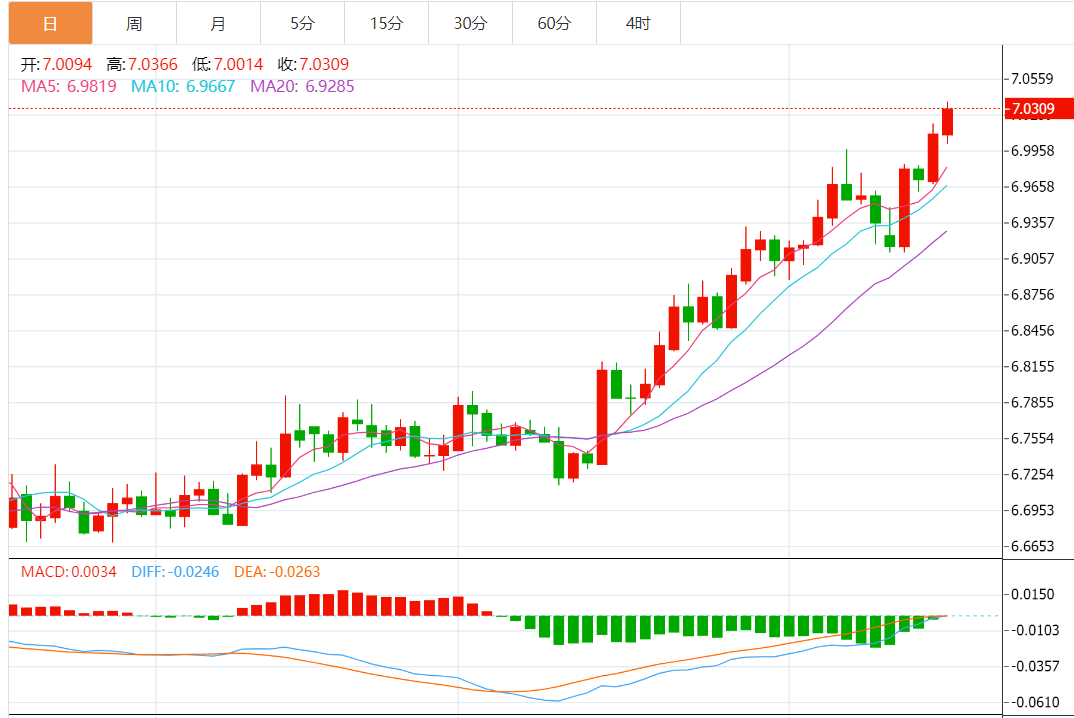This screenshot has height=718, width=1074.
Task: Select the 日 daily timeframe tab
Action: click(51, 23)
